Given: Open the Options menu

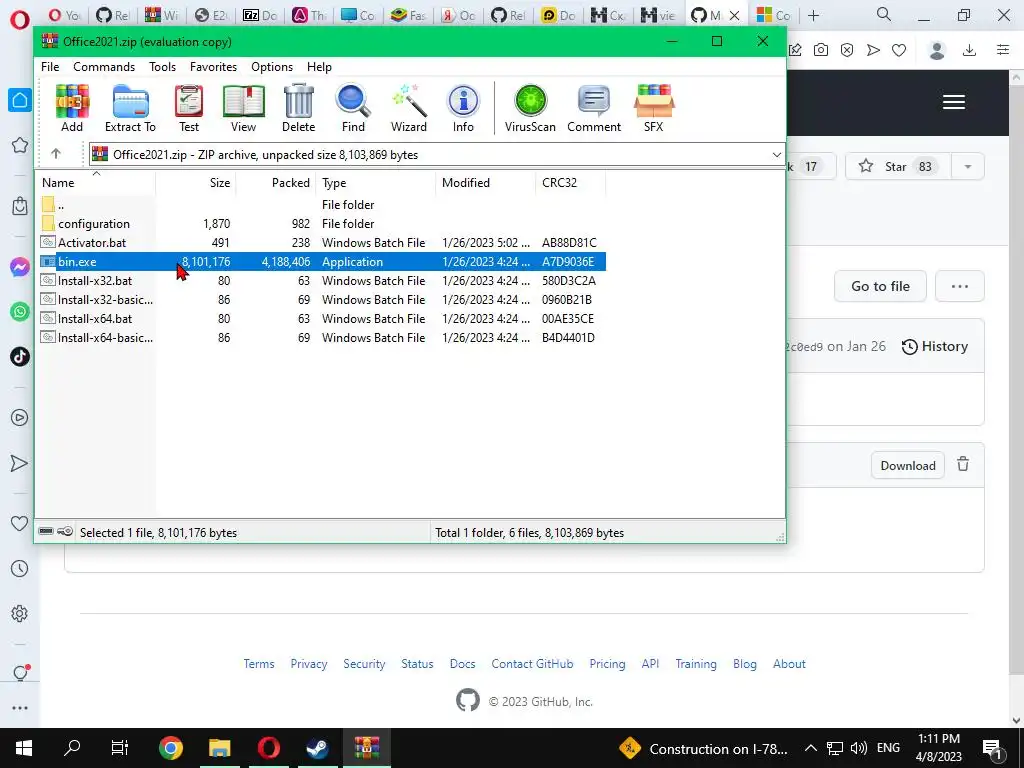Looking at the screenshot, I should coord(272,67).
